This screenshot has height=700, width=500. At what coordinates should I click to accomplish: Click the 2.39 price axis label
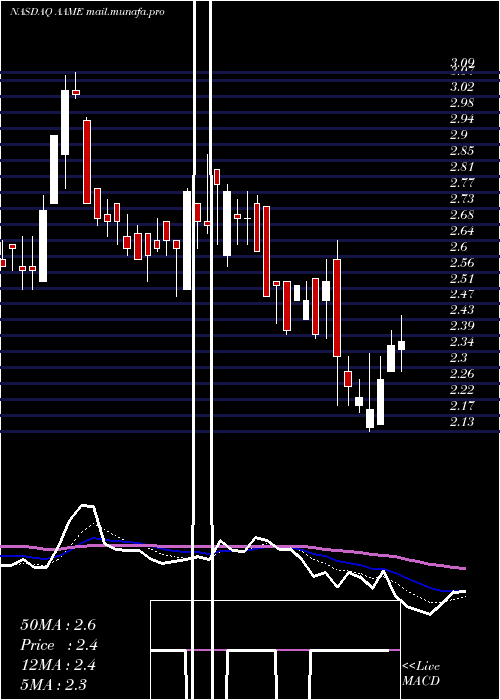pyautogui.click(x=462, y=325)
